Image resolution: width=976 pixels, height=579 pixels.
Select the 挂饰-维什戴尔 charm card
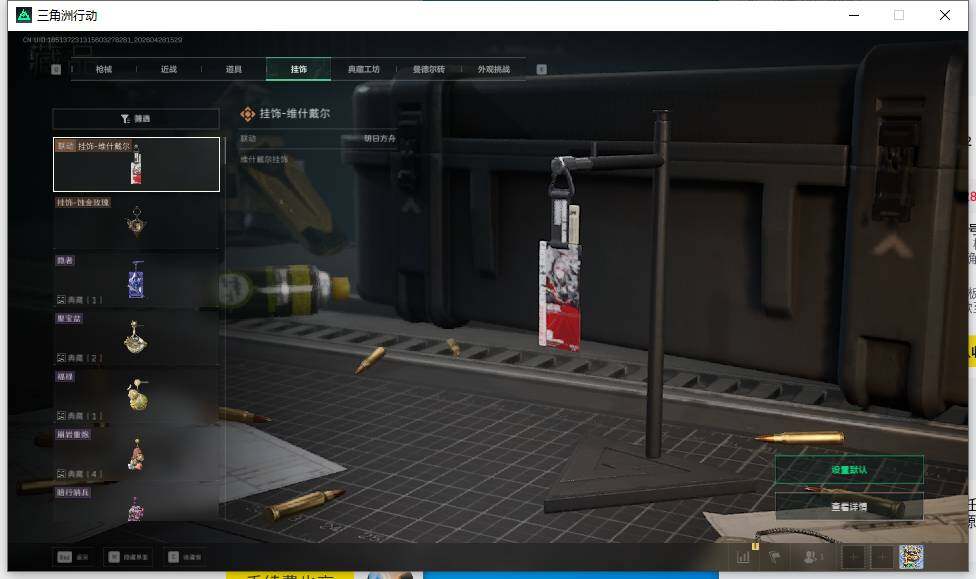point(136,164)
